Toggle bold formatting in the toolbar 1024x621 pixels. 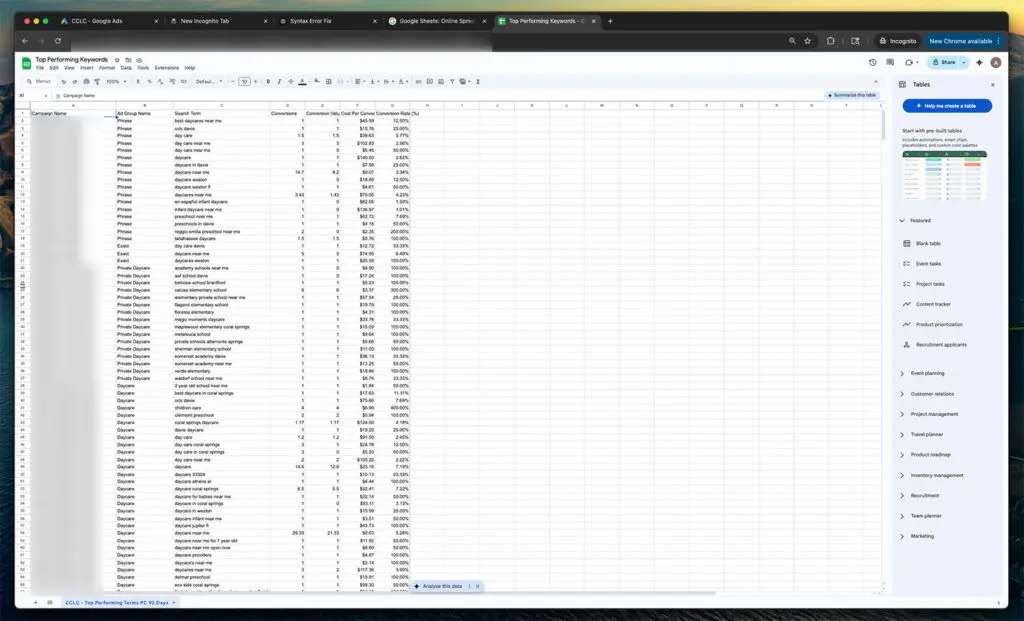coord(267,80)
